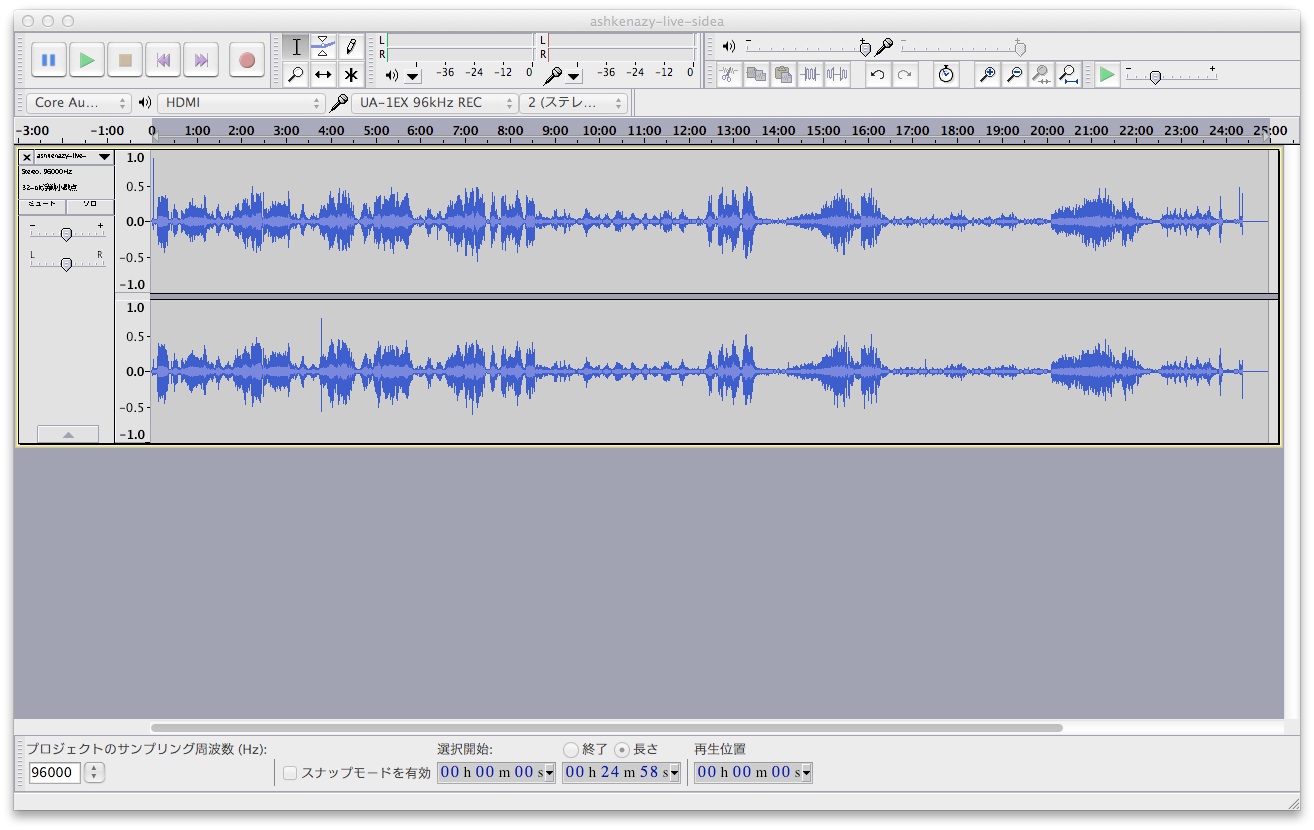Click the Zoom In magnifier icon

pyautogui.click(x=987, y=74)
